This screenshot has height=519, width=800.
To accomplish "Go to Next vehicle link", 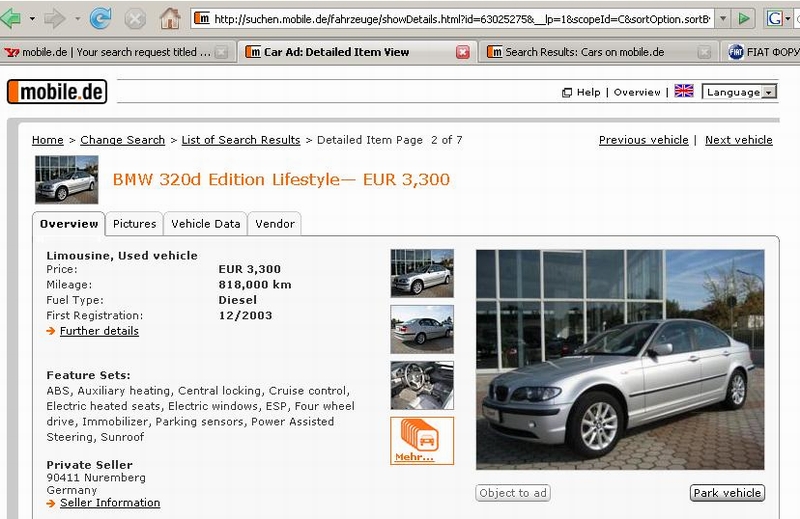I will [738, 140].
